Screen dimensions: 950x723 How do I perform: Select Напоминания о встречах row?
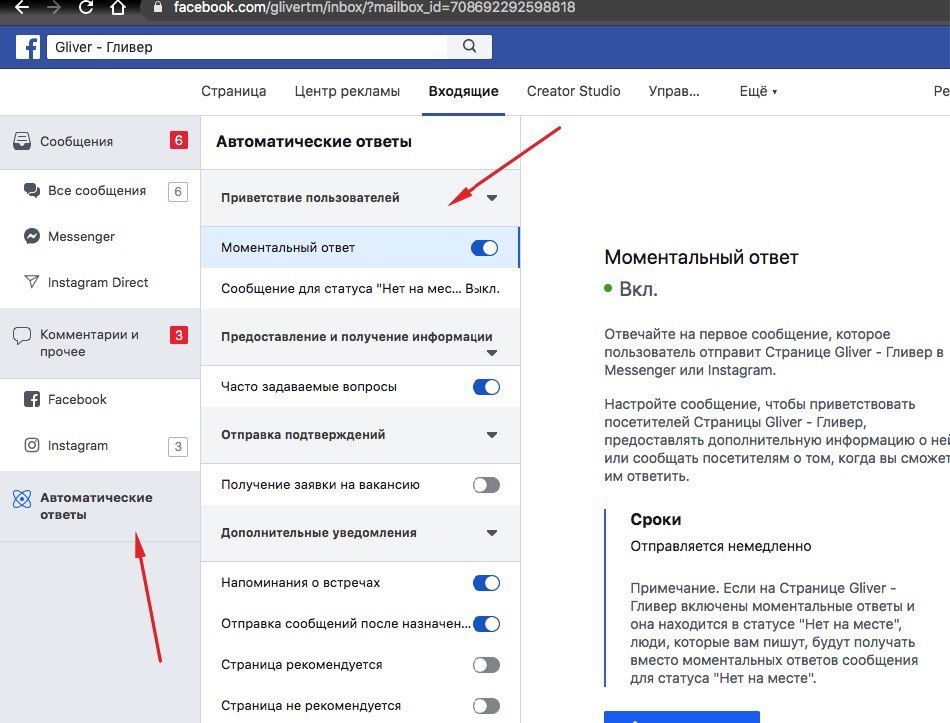pyautogui.click(x=360, y=583)
